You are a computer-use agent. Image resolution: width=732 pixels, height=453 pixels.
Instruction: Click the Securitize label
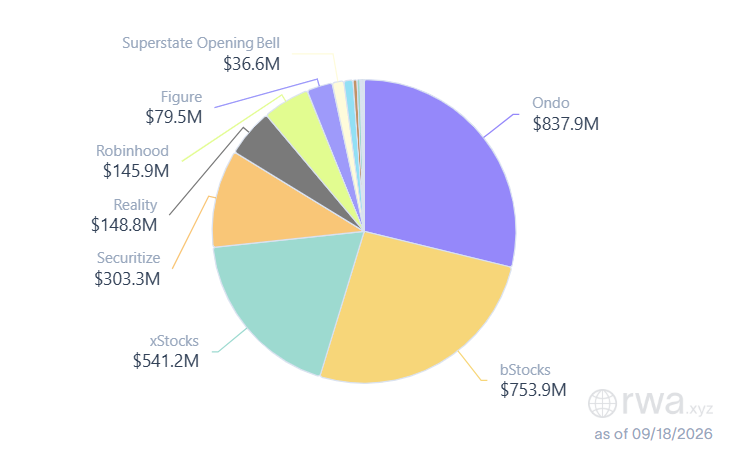128,258
